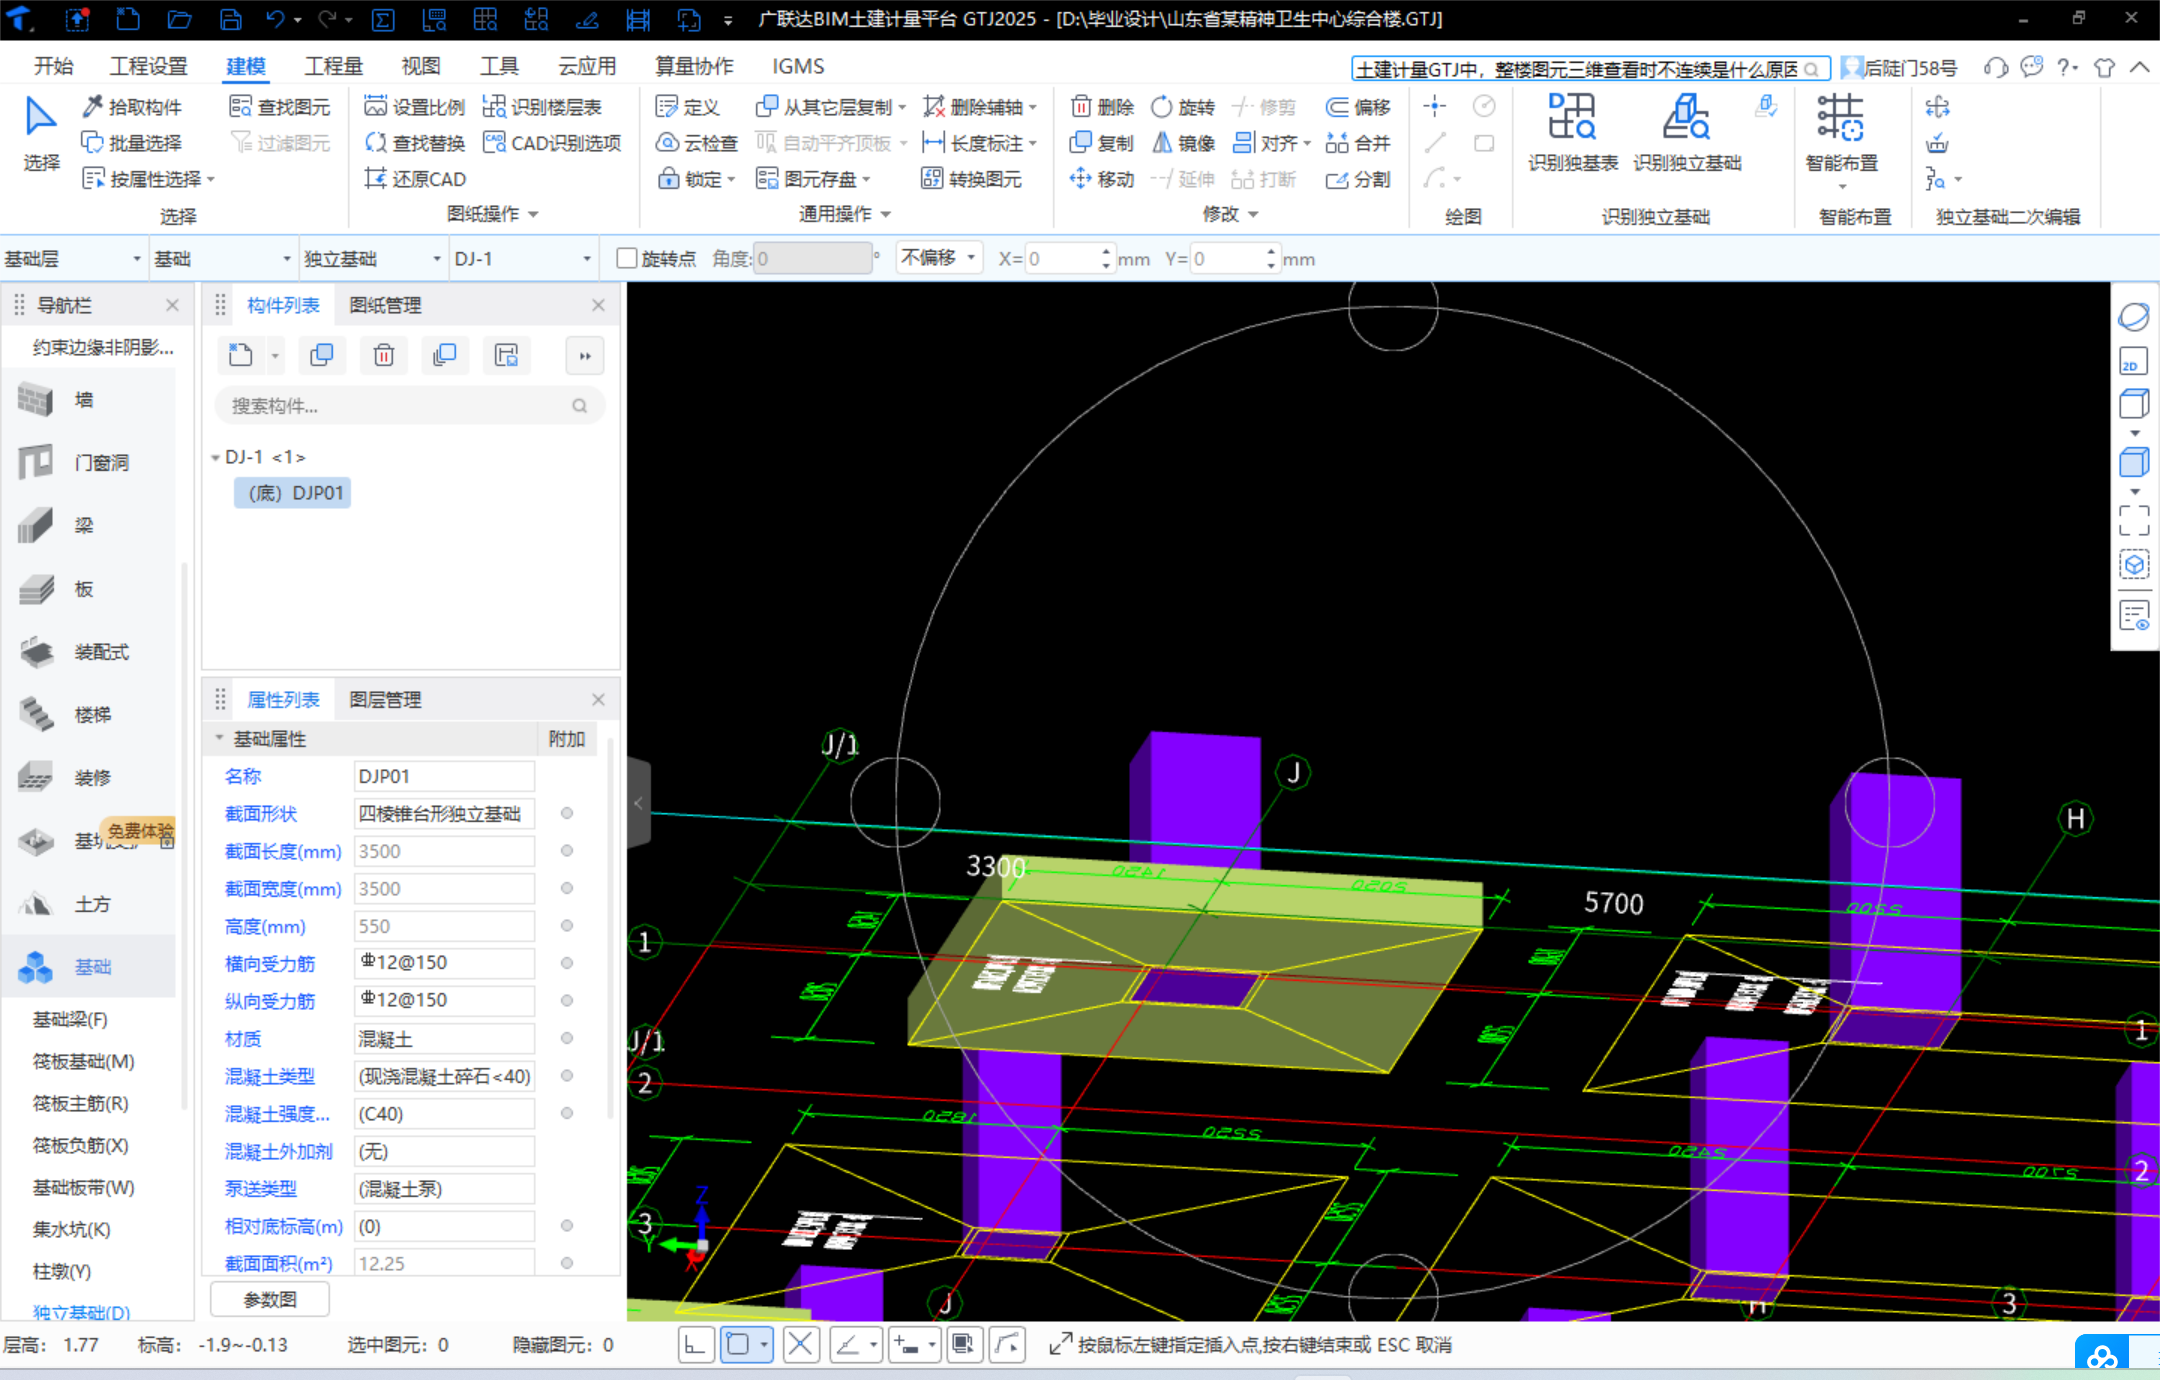Click trash delete icon in component list

coord(384,355)
